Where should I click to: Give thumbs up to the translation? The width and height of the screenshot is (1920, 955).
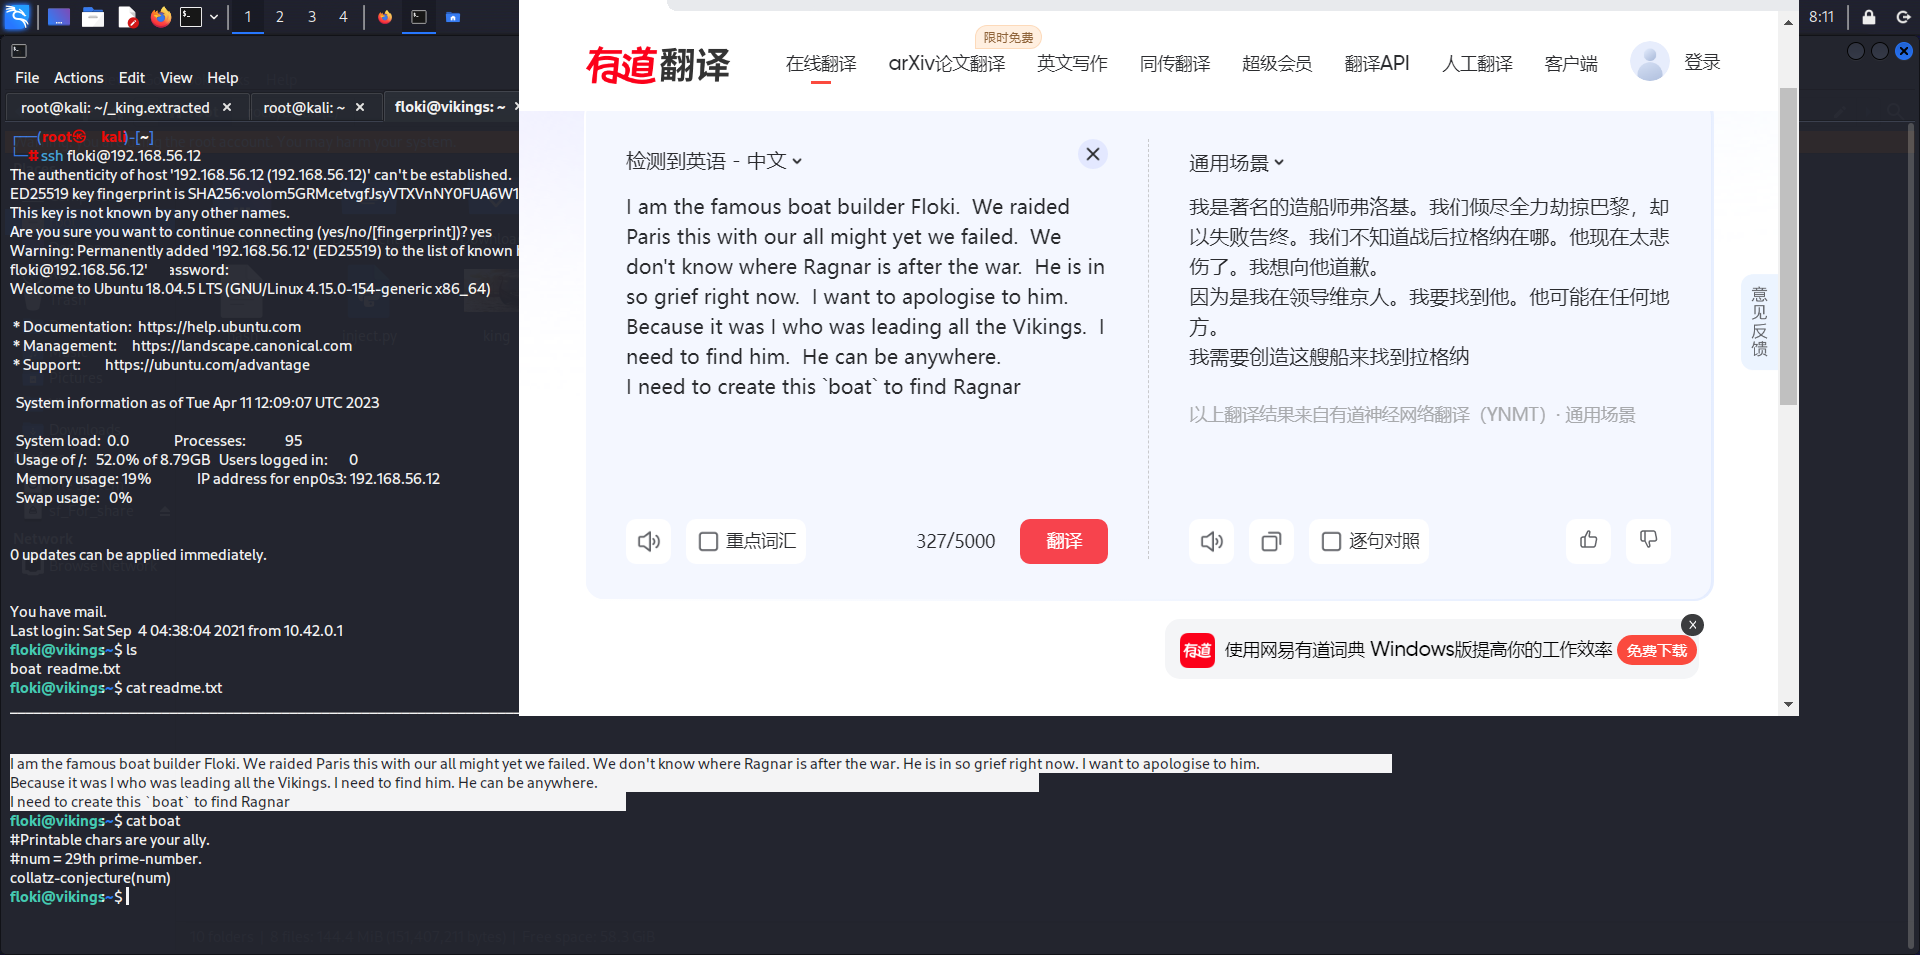point(1589,540)
